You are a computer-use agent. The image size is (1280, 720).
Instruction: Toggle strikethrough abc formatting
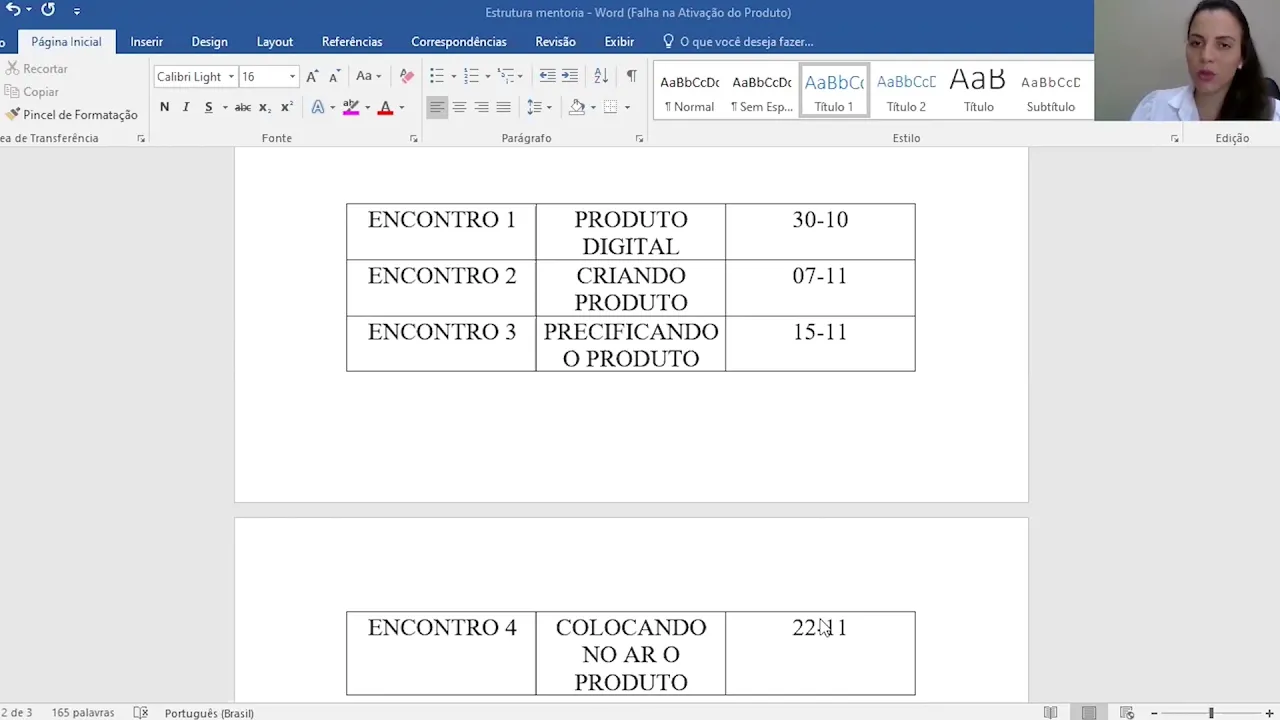pos(243,107)
